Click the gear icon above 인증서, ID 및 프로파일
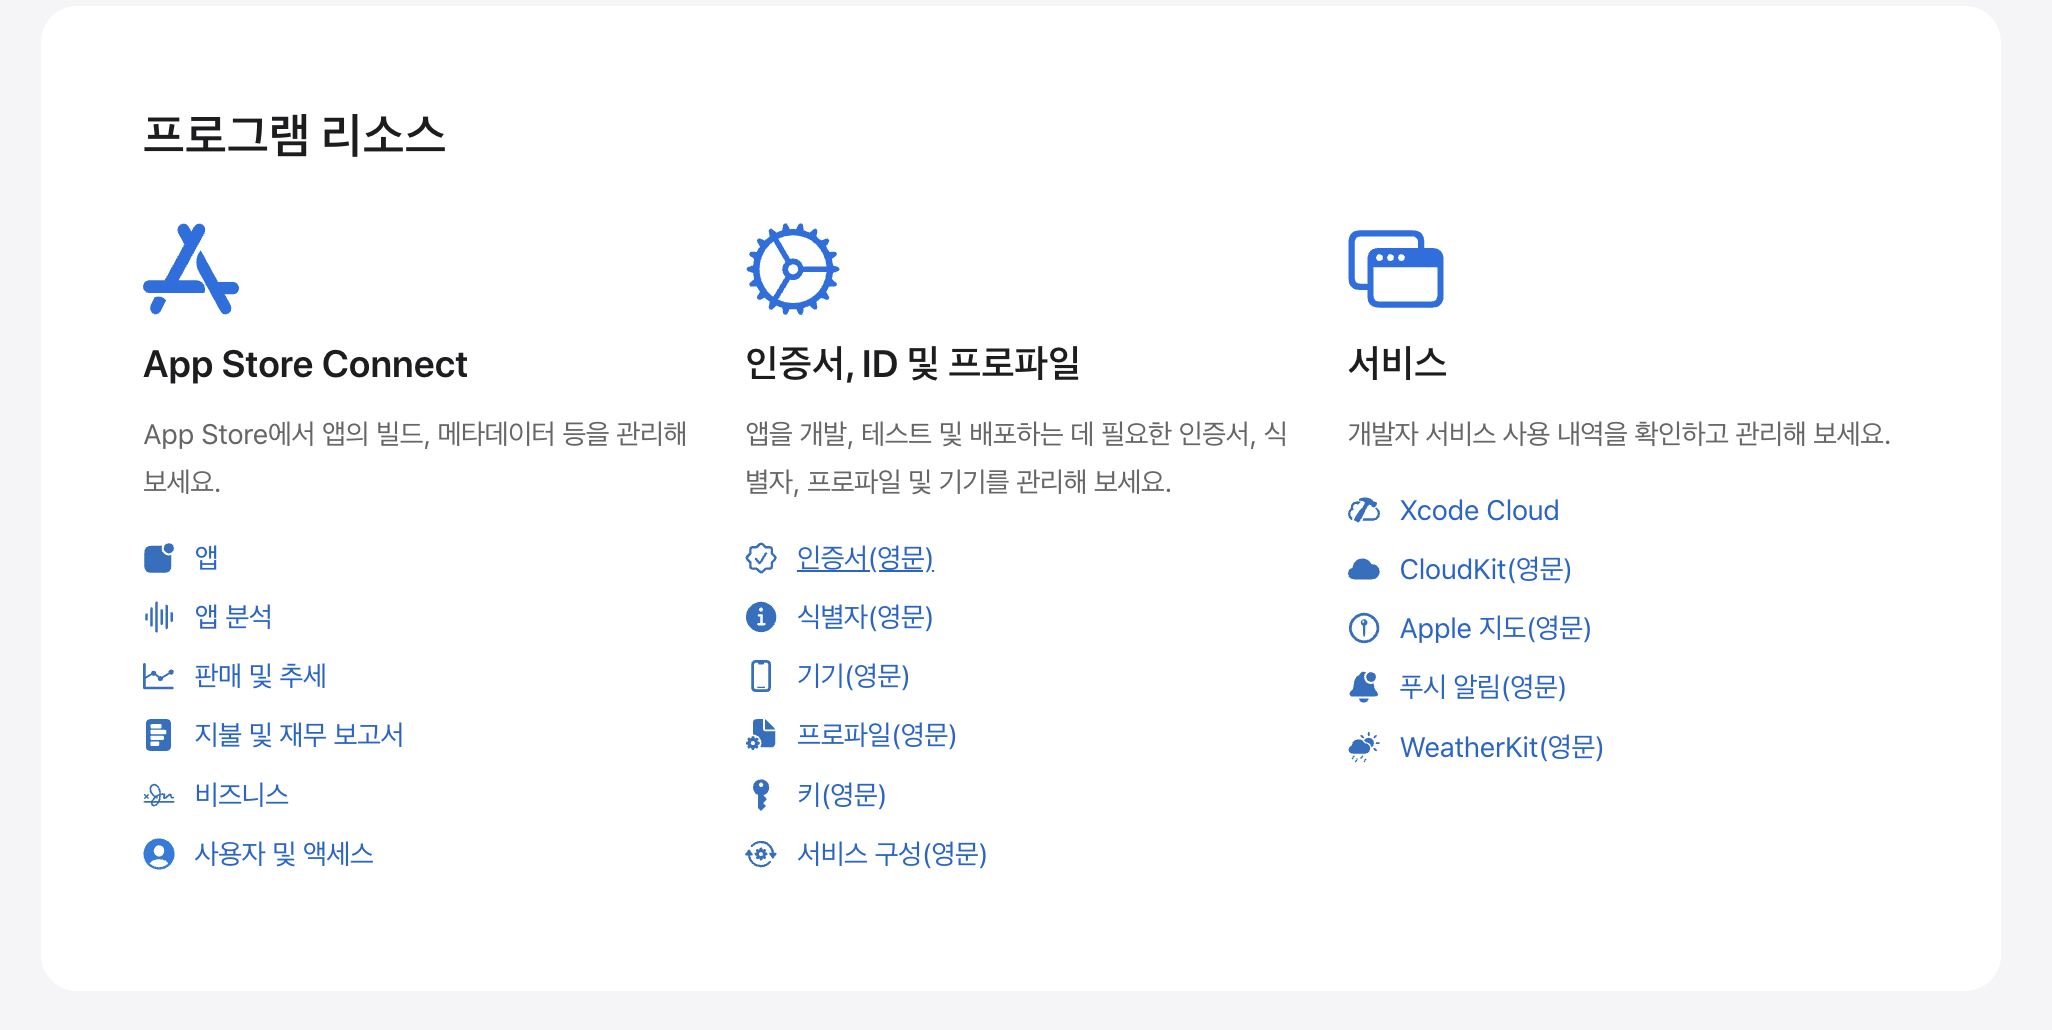 pyautogui.click(x=793, y=269)
